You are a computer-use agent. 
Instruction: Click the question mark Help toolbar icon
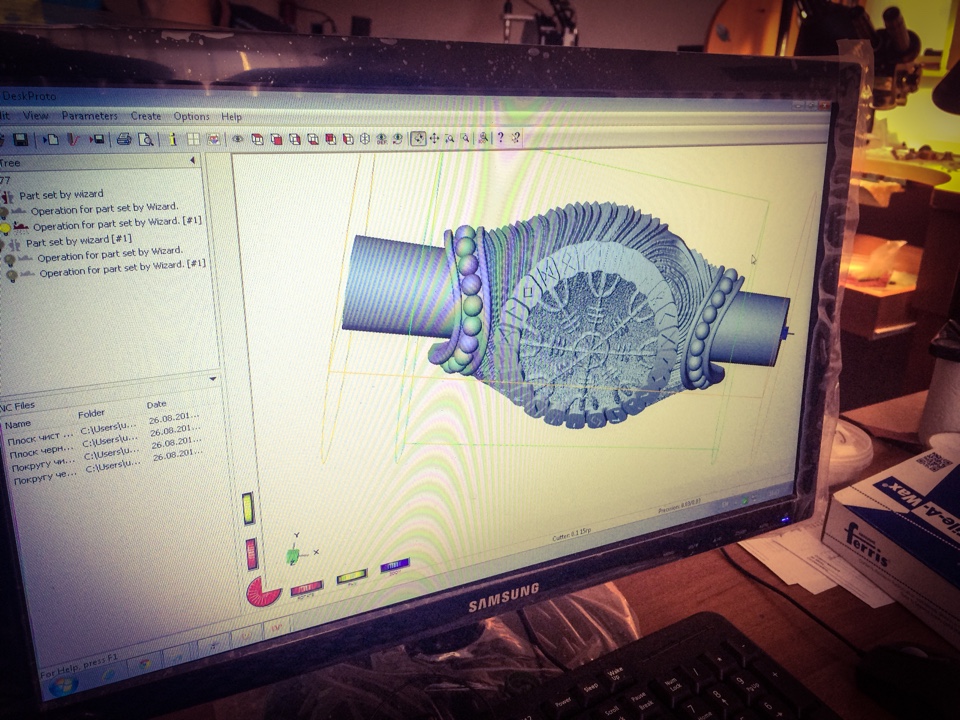click(500, 138)
